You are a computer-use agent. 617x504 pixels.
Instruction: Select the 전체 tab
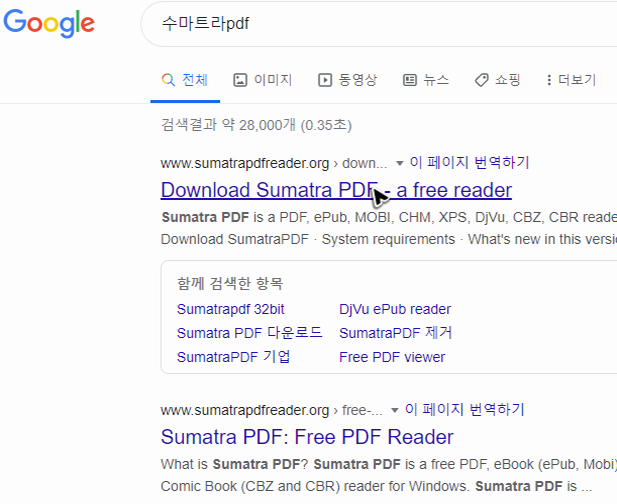pyautogui.click(x=185, y=80)
